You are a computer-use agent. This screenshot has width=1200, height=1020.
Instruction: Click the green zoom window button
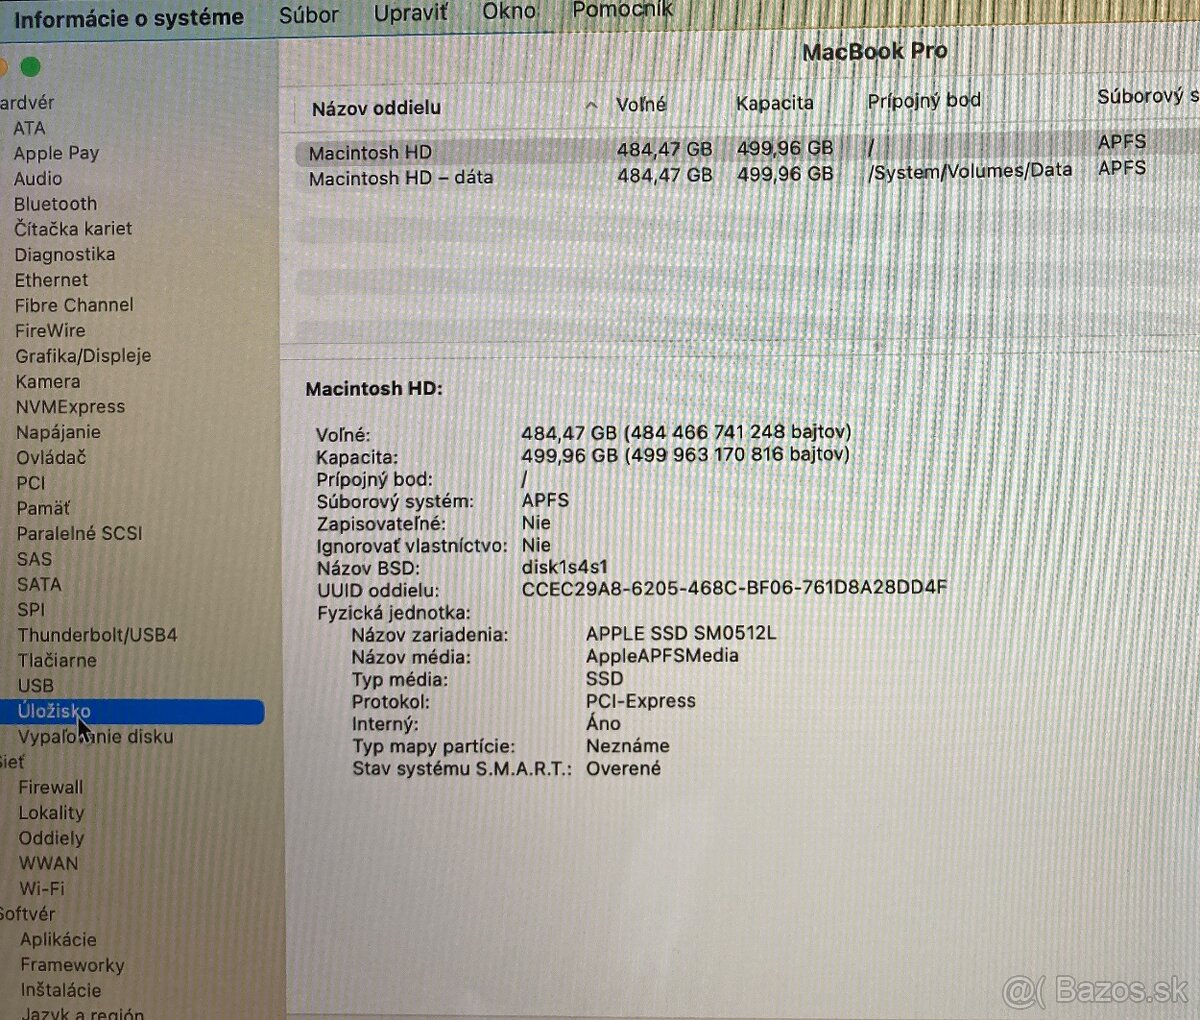[x=30, y=67]
